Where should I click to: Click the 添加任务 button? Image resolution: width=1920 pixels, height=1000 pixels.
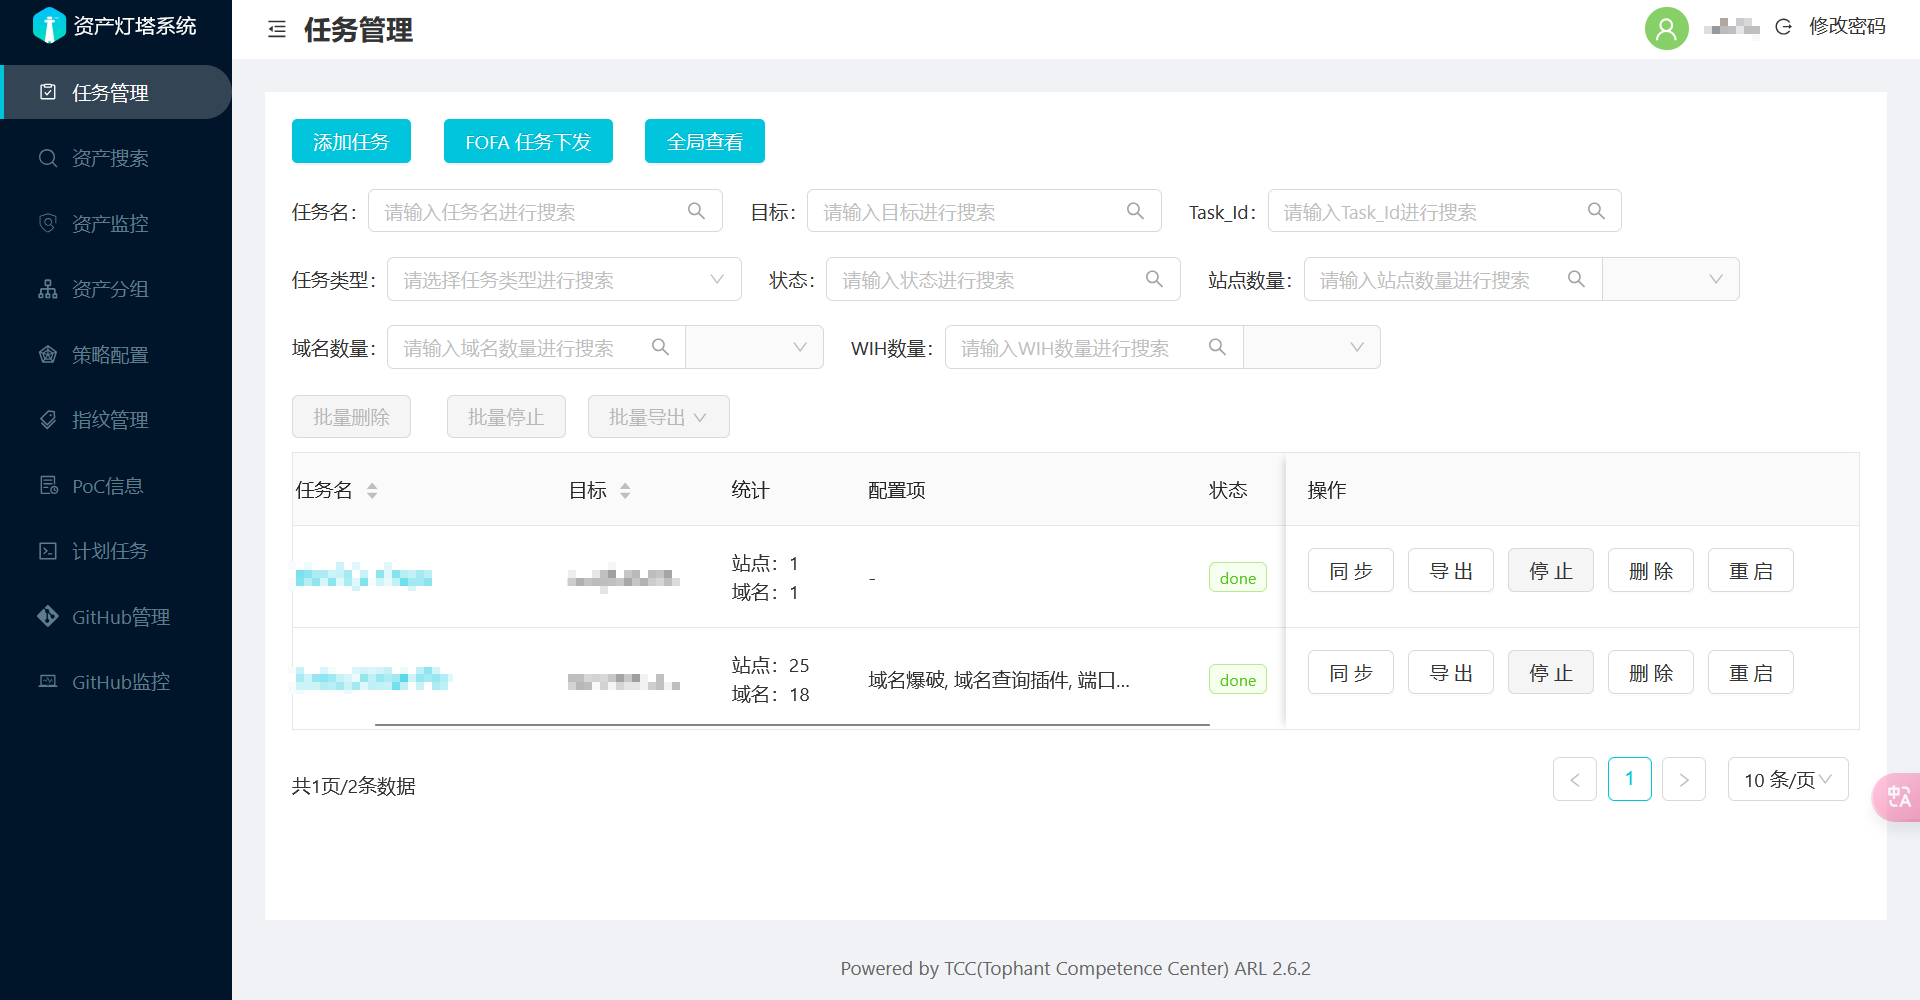click(351, 142)
